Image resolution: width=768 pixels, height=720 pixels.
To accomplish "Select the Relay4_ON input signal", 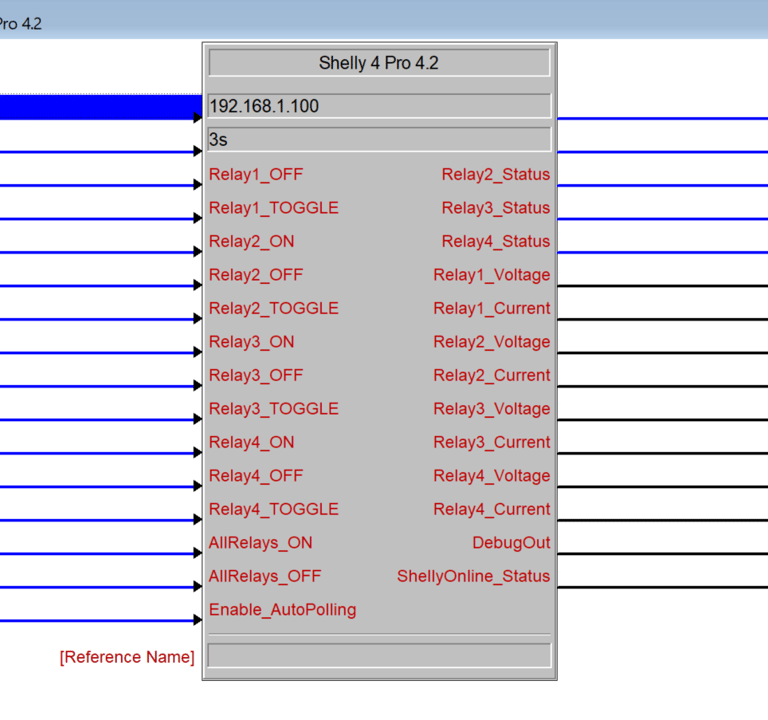I will tap(251, 442).
